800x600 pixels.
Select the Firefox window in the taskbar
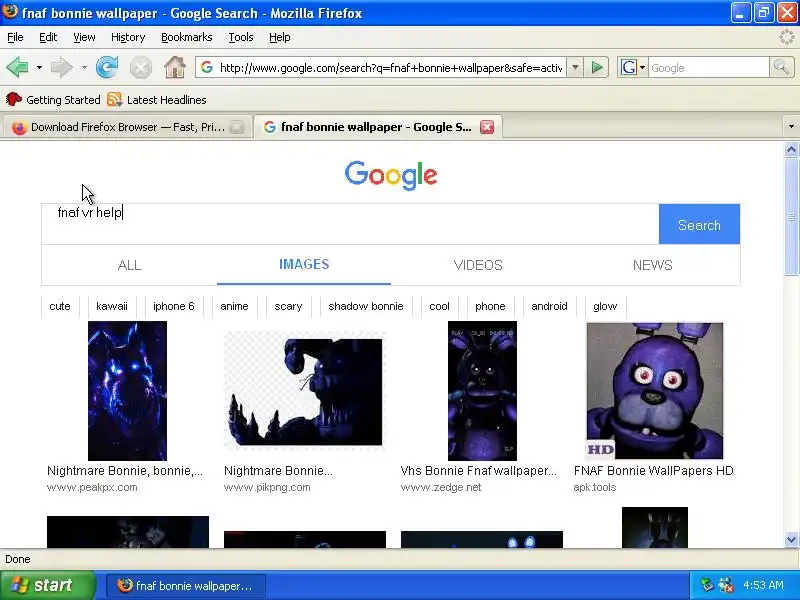pos(186,586)
